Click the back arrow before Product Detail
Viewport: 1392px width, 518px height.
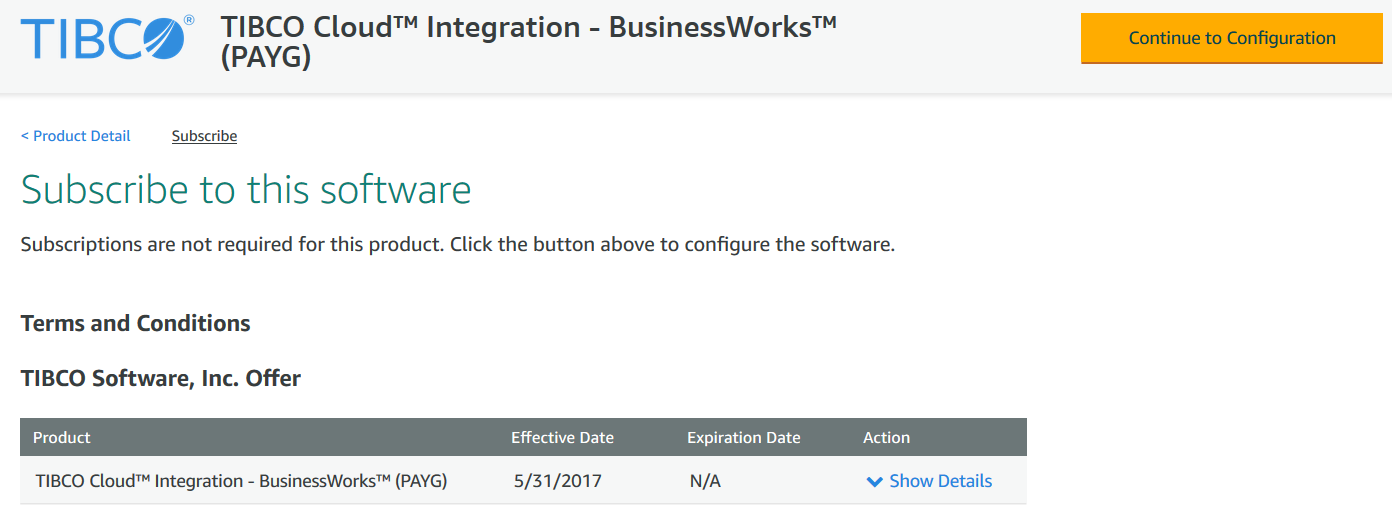point(25,136)
